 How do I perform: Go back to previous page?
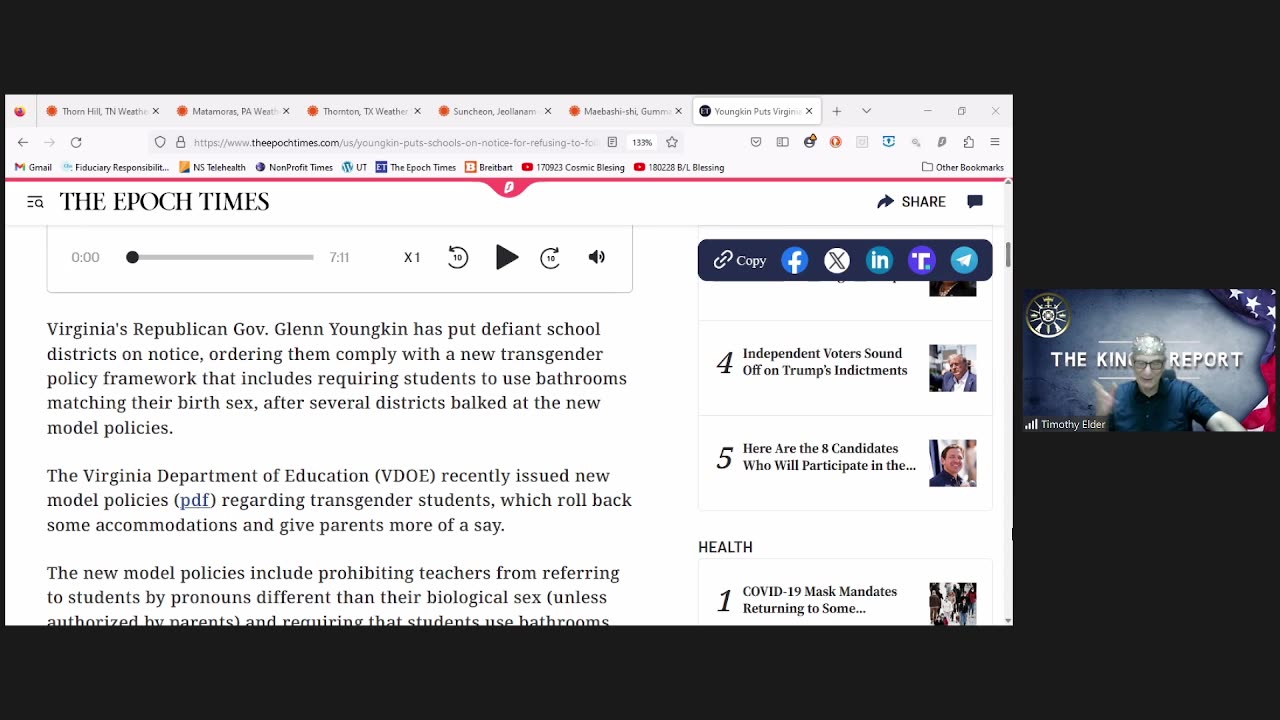(23, 142)
